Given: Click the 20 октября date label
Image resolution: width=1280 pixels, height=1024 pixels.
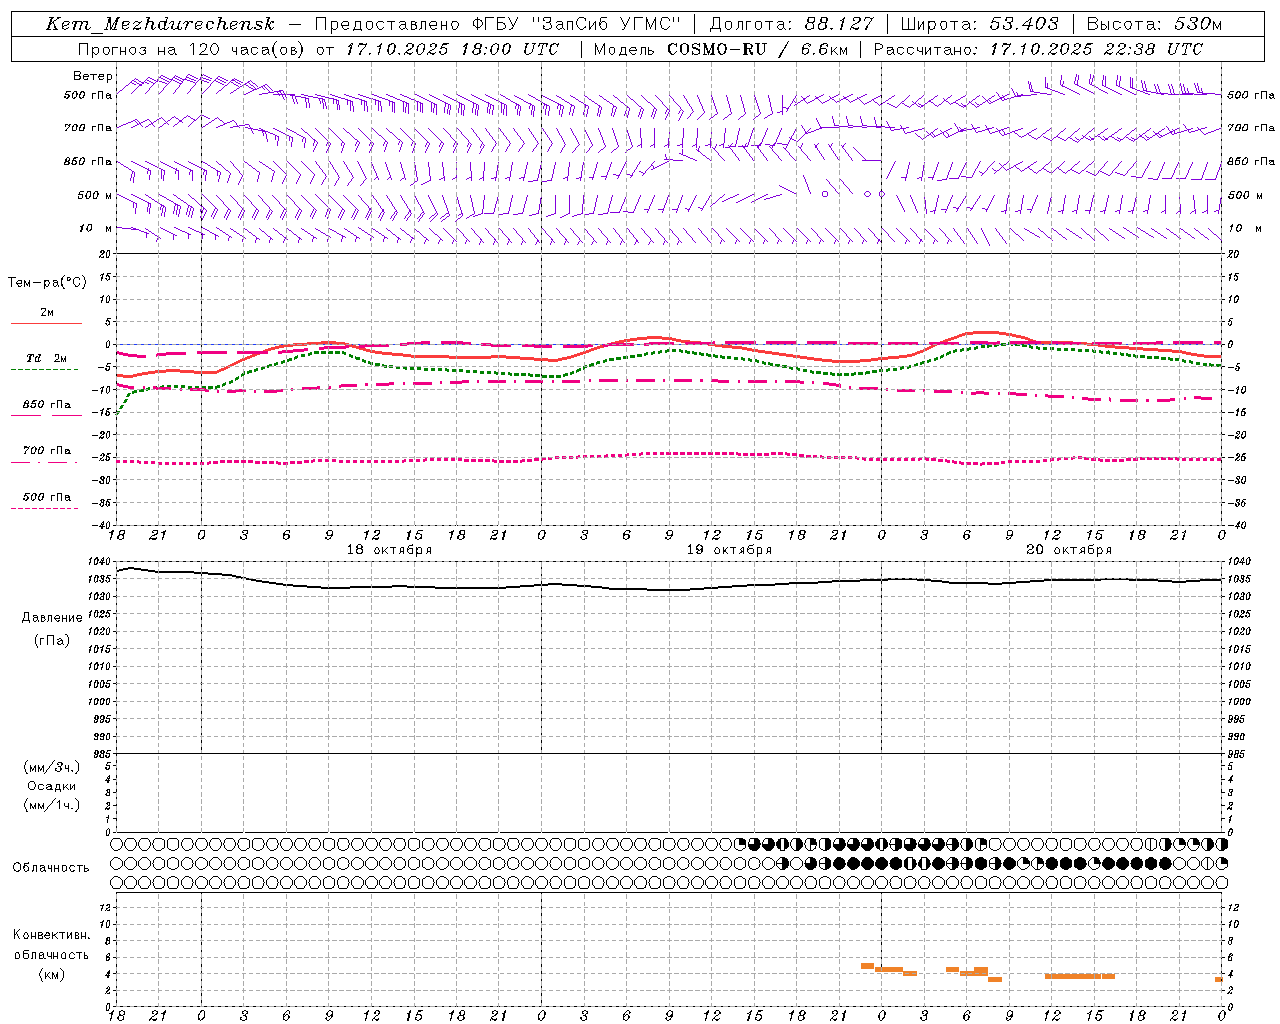Looking at the screenshot, I should click(x=1069, y=550).
